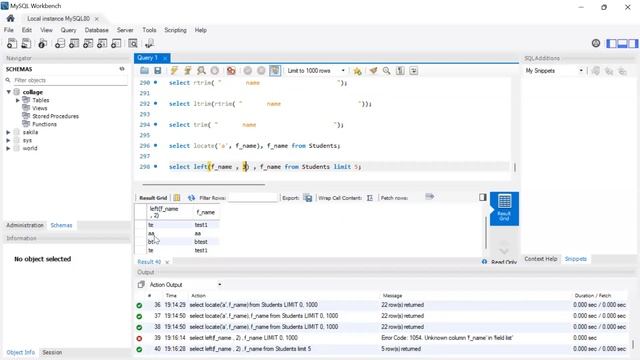Activate the Result Grid side panel button

click(504, 209)
